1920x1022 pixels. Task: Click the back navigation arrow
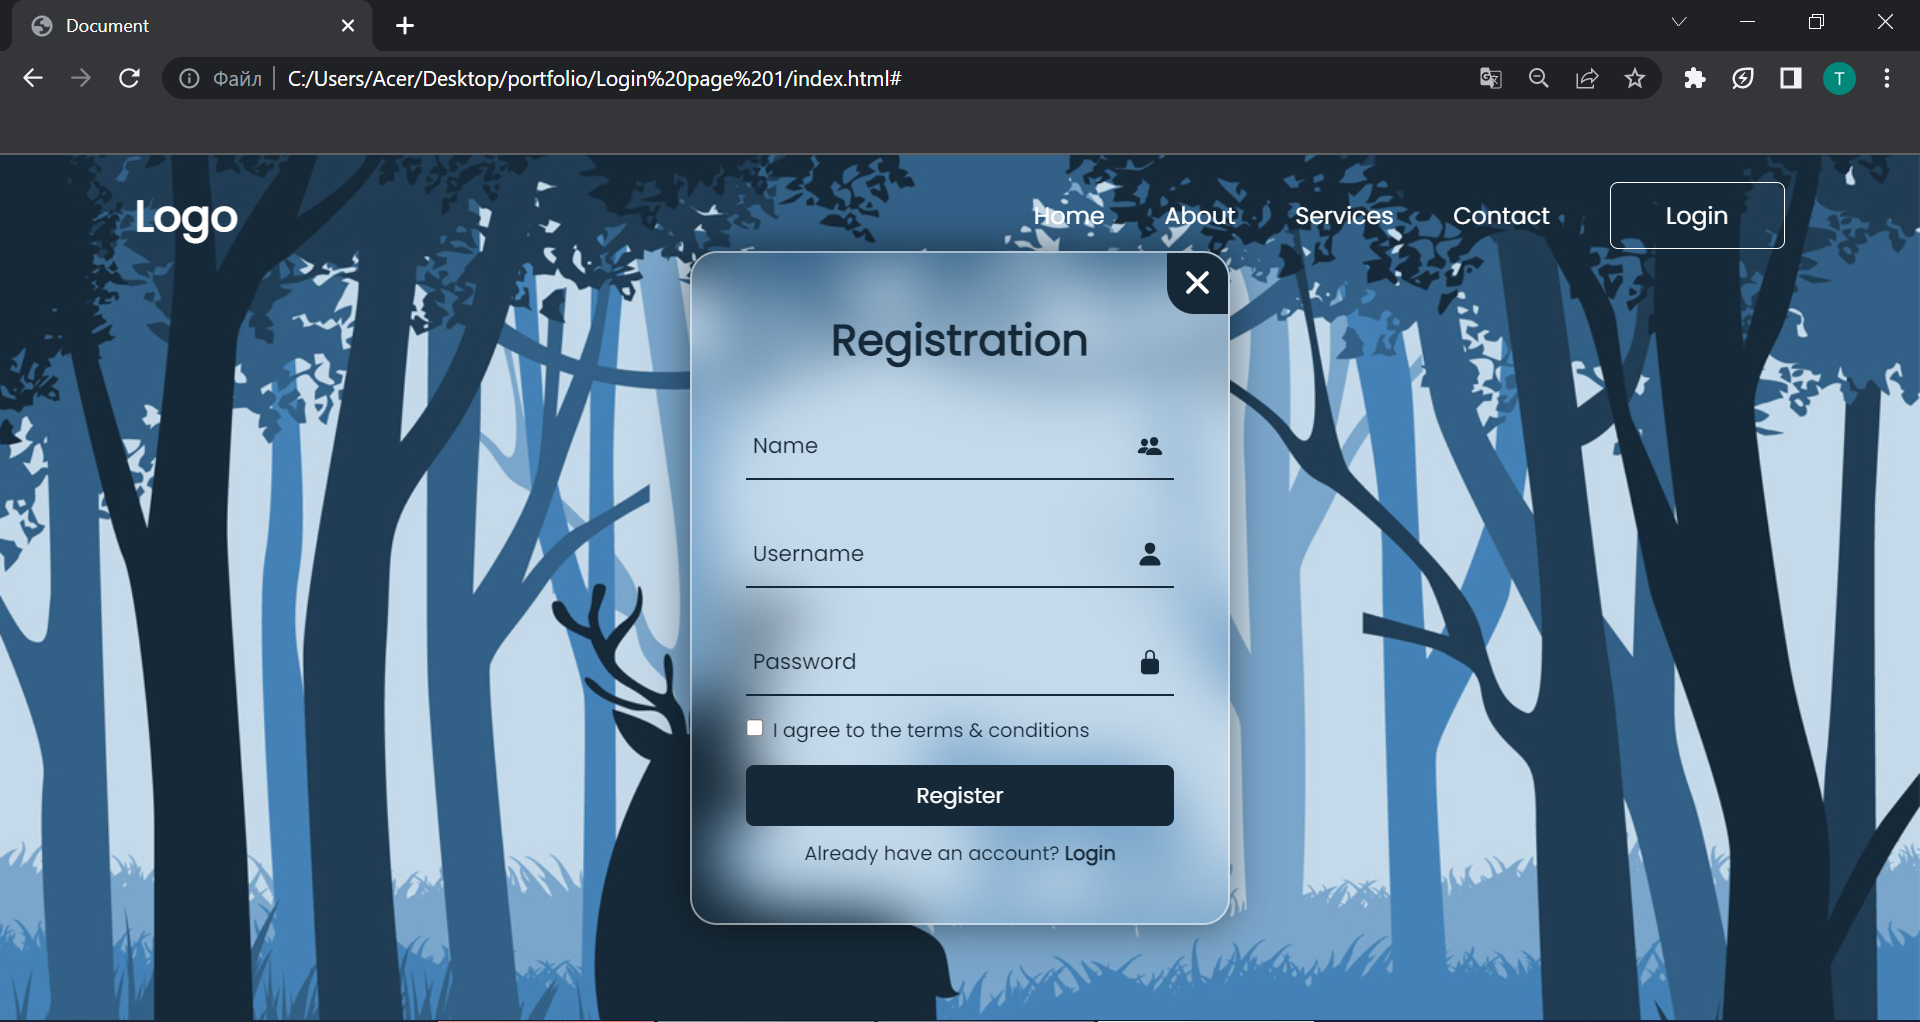pyautogui.click(x=33, y=78)
